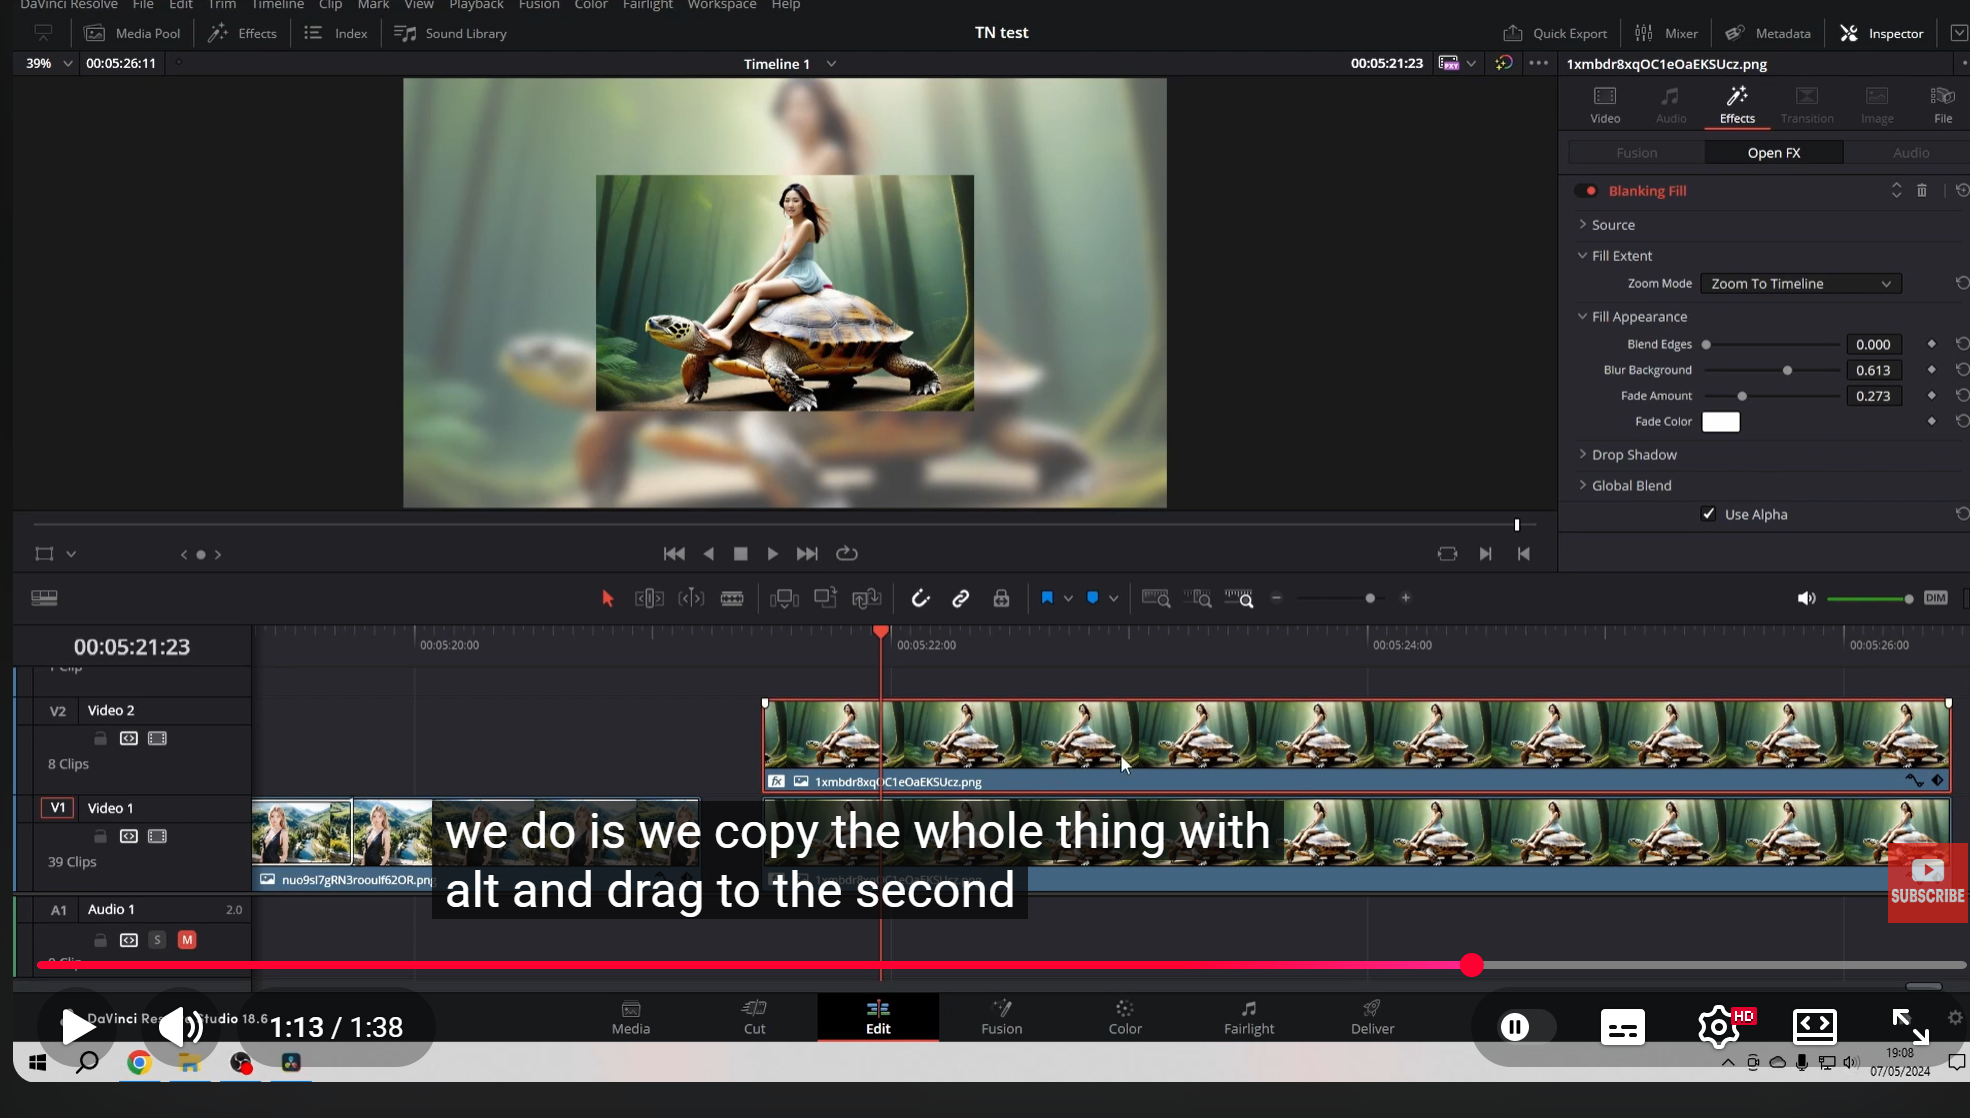
Task: Click the Quick Export button
Action: pyautogui.click(x=1555, y=33)
